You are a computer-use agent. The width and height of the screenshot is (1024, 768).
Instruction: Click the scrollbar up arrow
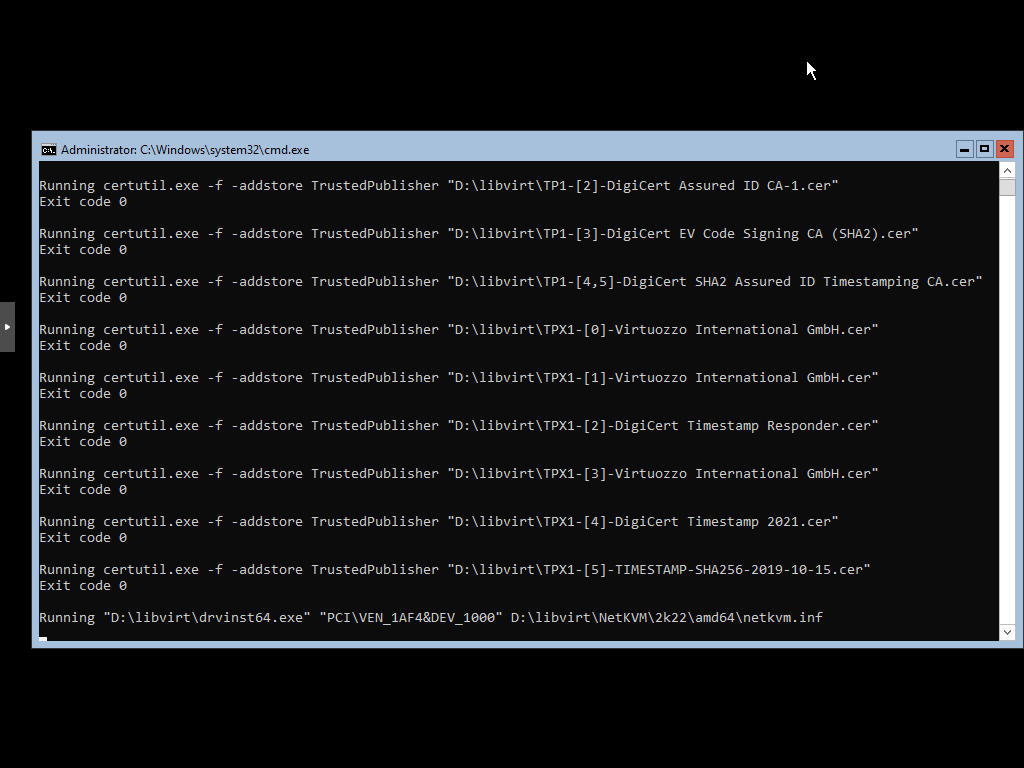coord(1007,170)
